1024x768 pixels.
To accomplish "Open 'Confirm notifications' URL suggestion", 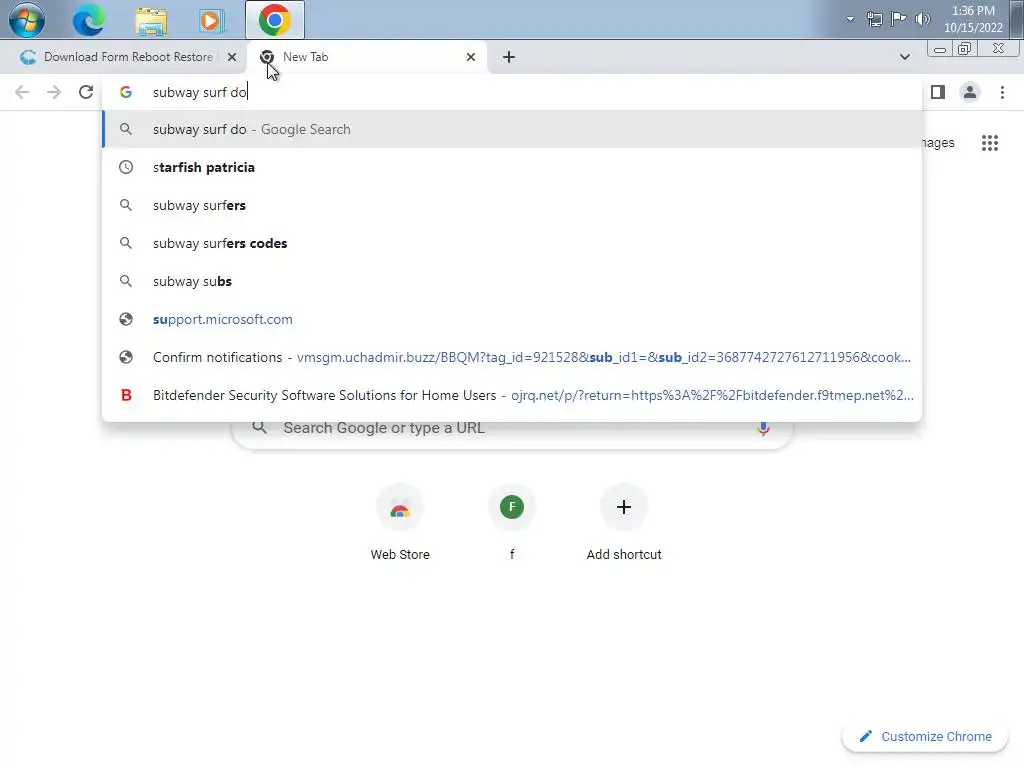I will coord(512,357).
